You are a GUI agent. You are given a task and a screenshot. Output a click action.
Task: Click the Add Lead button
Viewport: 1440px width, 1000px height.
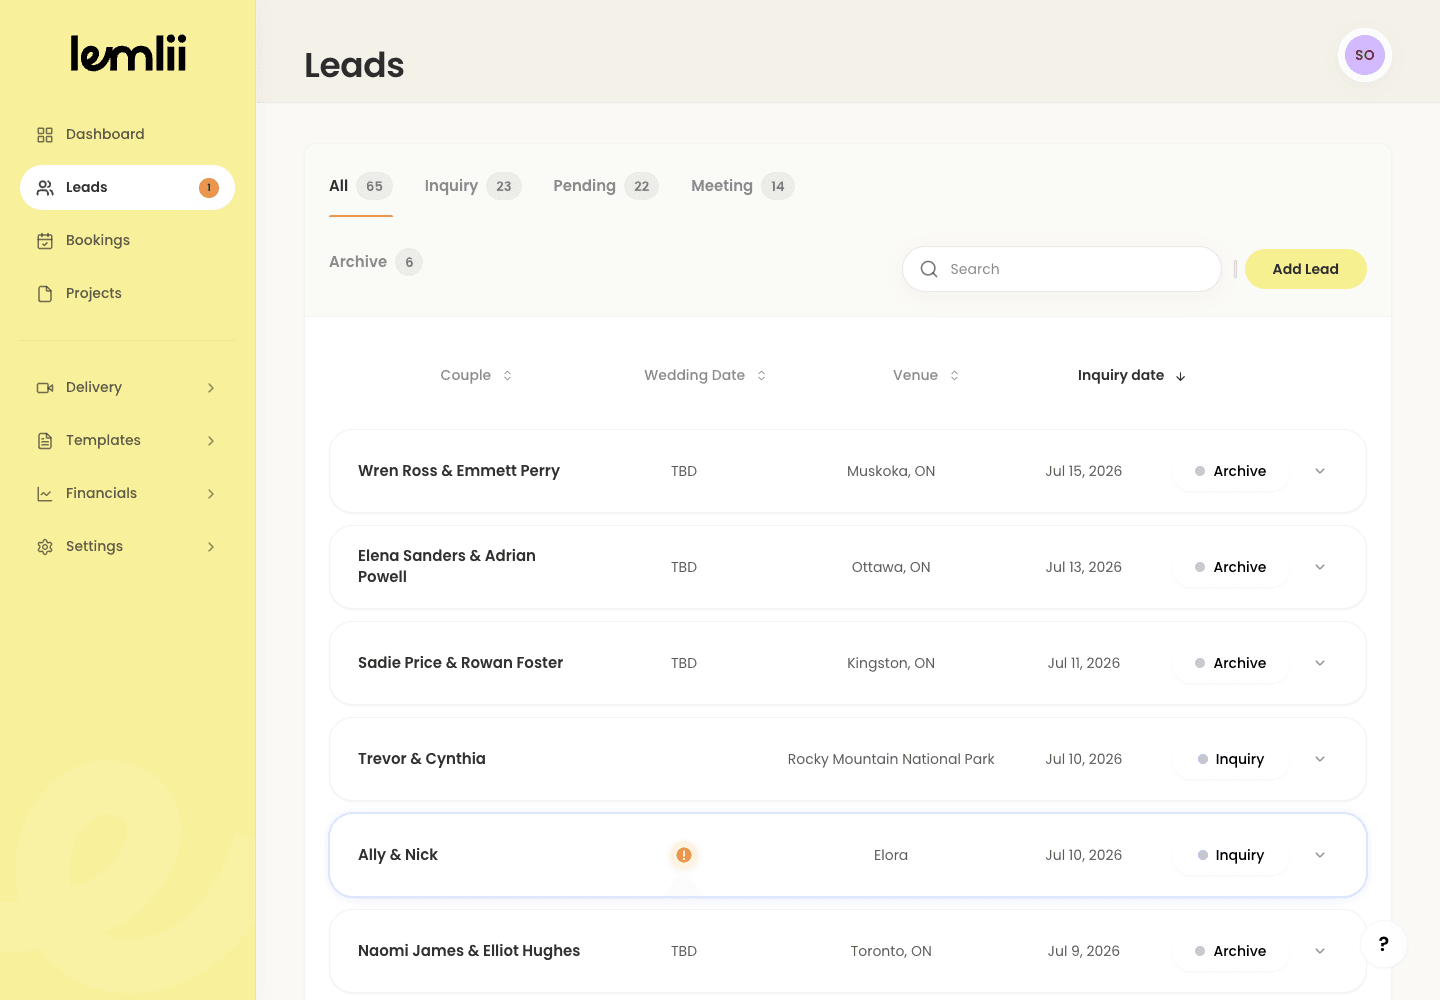pos(1306,269)
